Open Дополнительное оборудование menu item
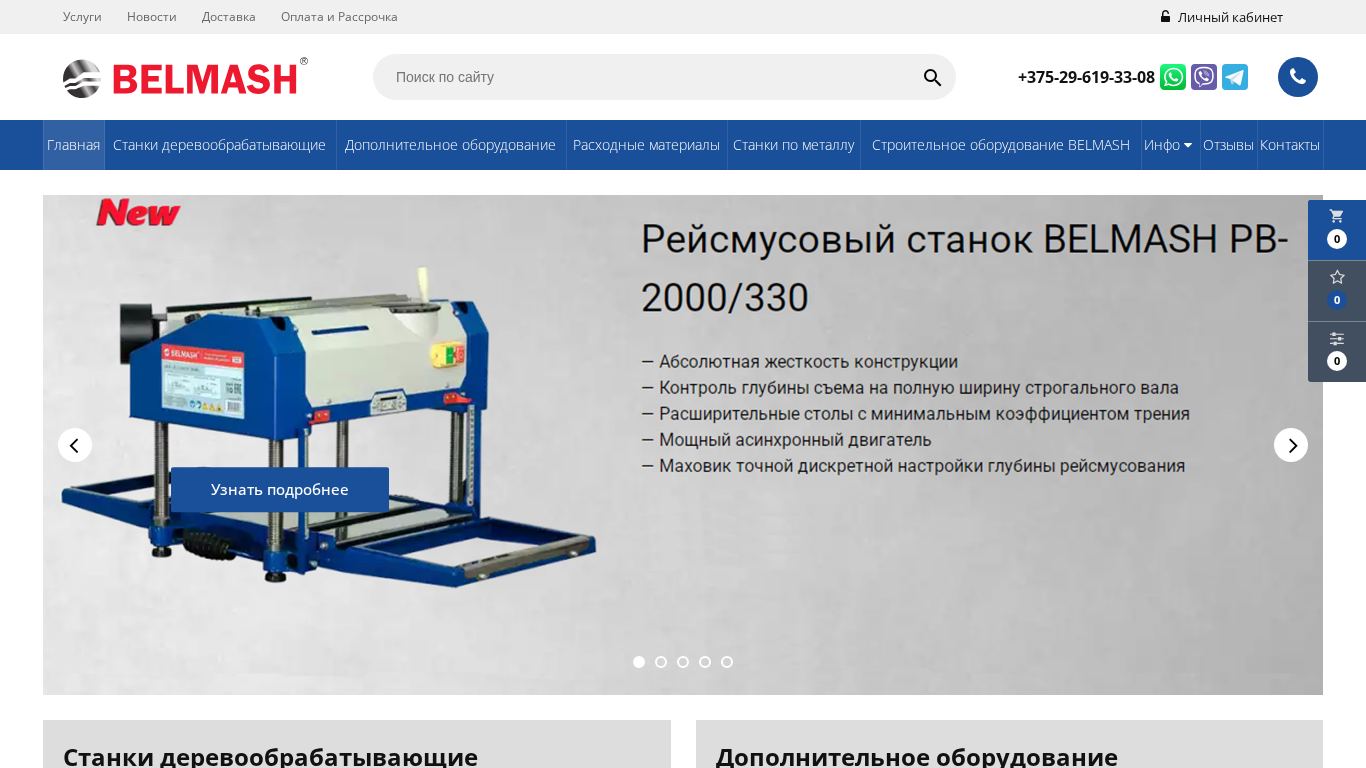 point(450,145)
